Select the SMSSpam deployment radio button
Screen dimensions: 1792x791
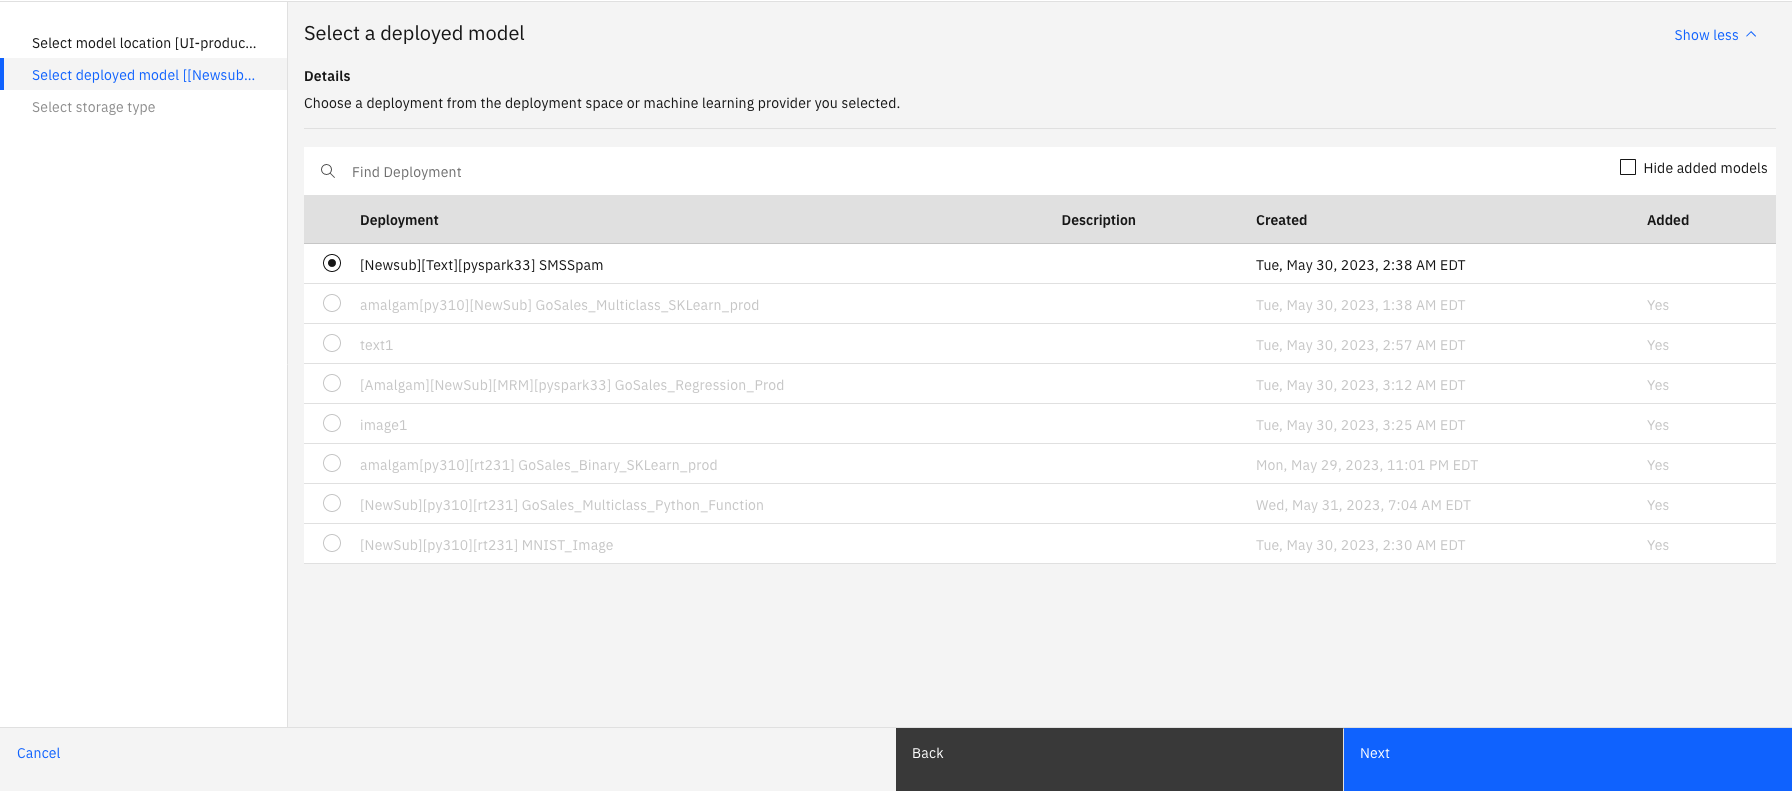click(332, 263)
